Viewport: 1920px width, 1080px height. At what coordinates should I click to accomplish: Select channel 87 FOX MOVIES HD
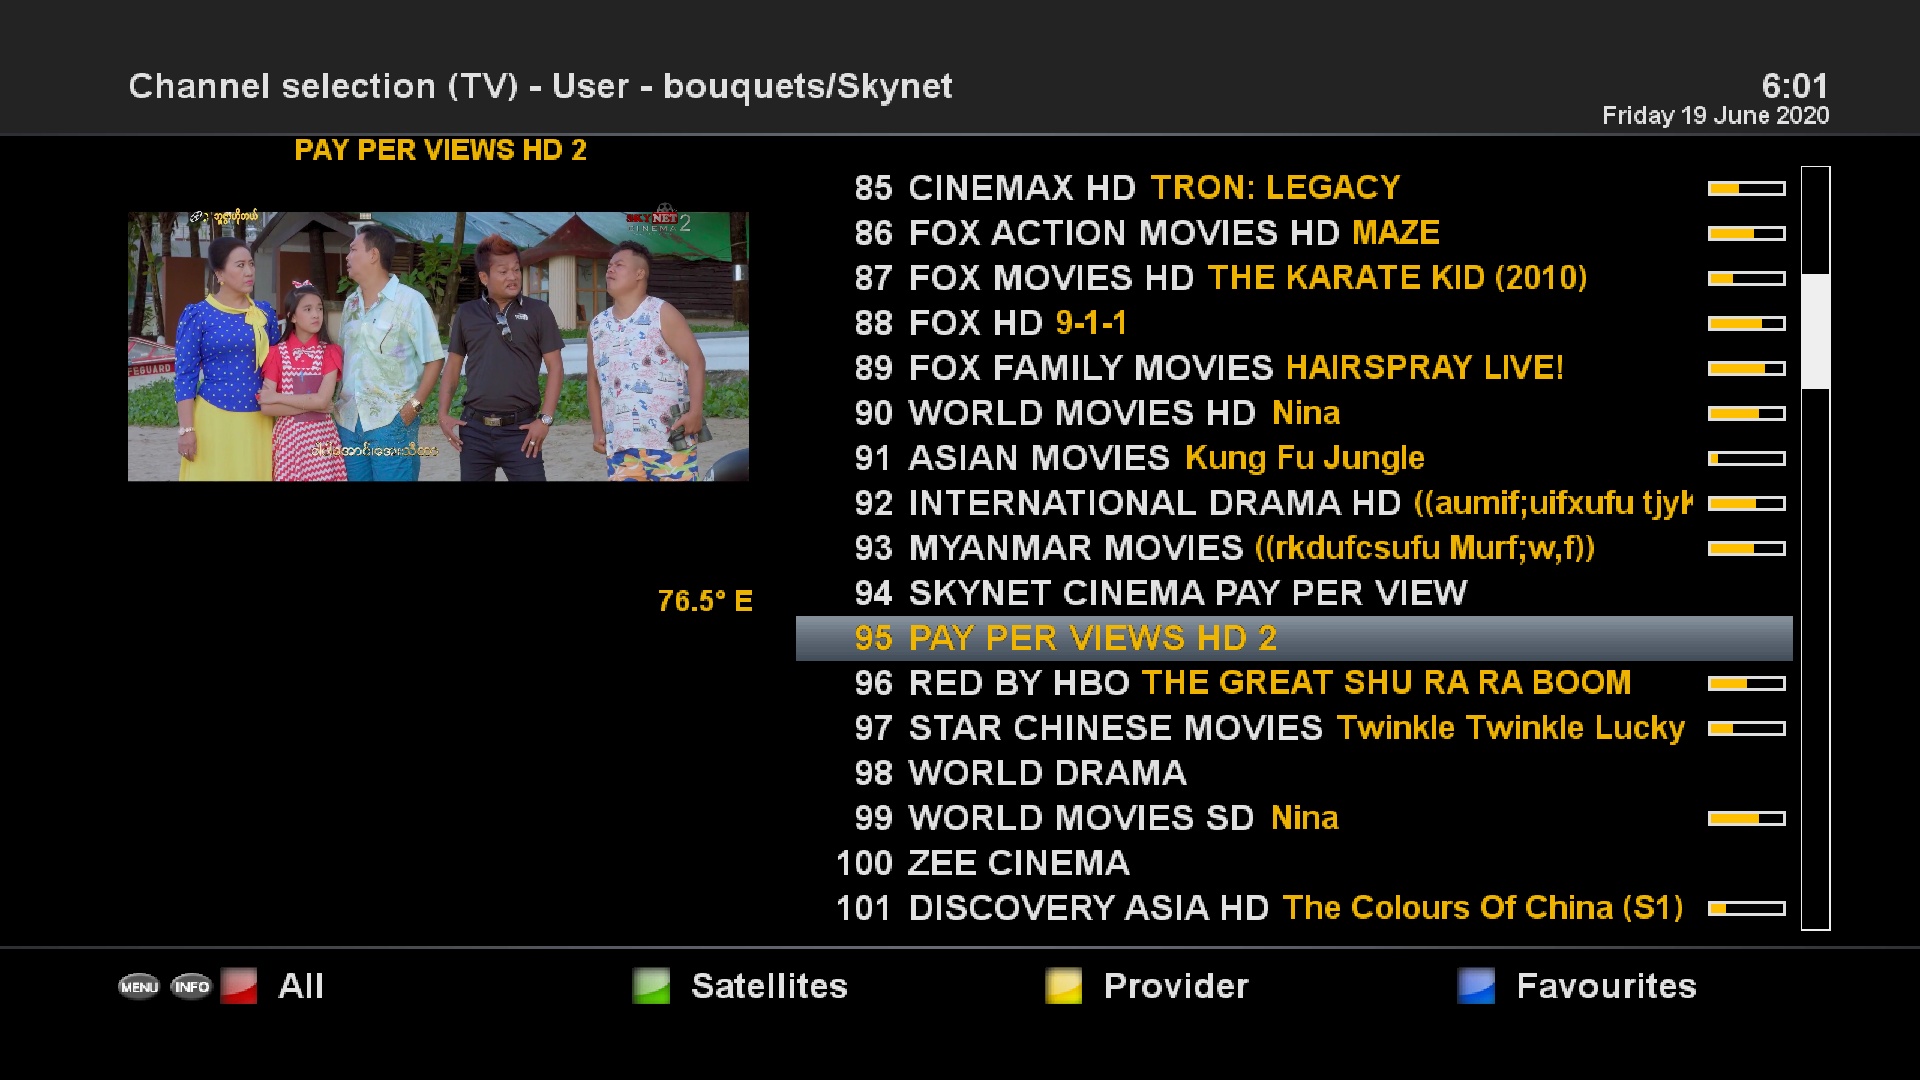coord(1294,278)
